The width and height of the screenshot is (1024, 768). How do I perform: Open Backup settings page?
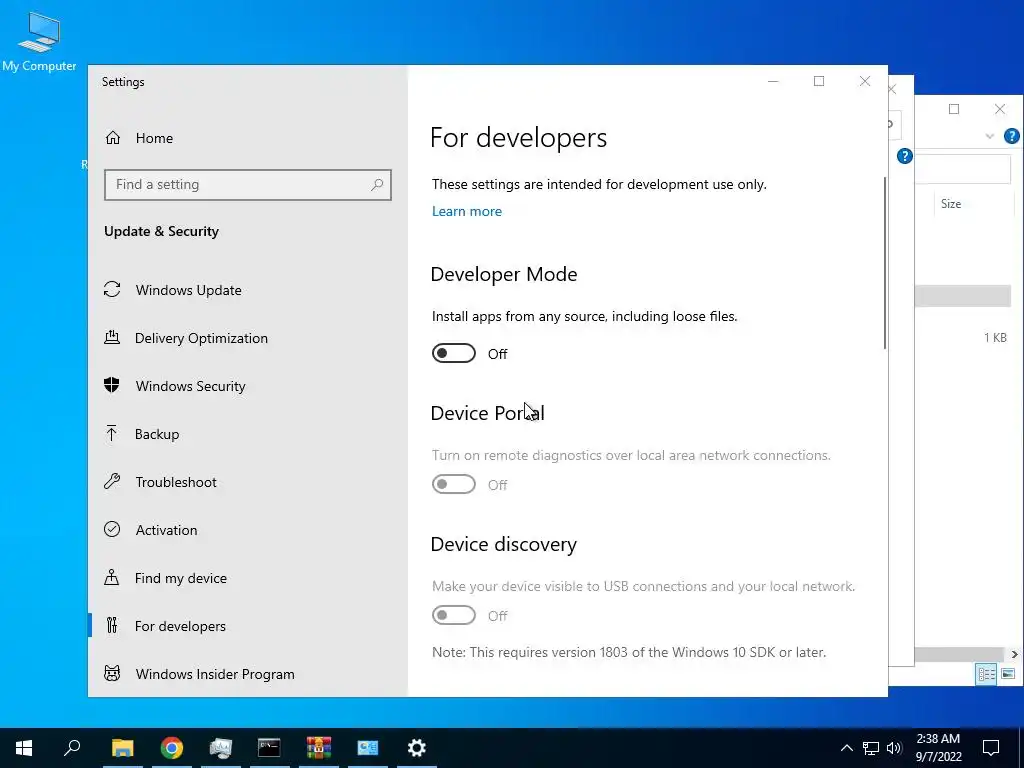pyautogui.click(x=157, y=434)
